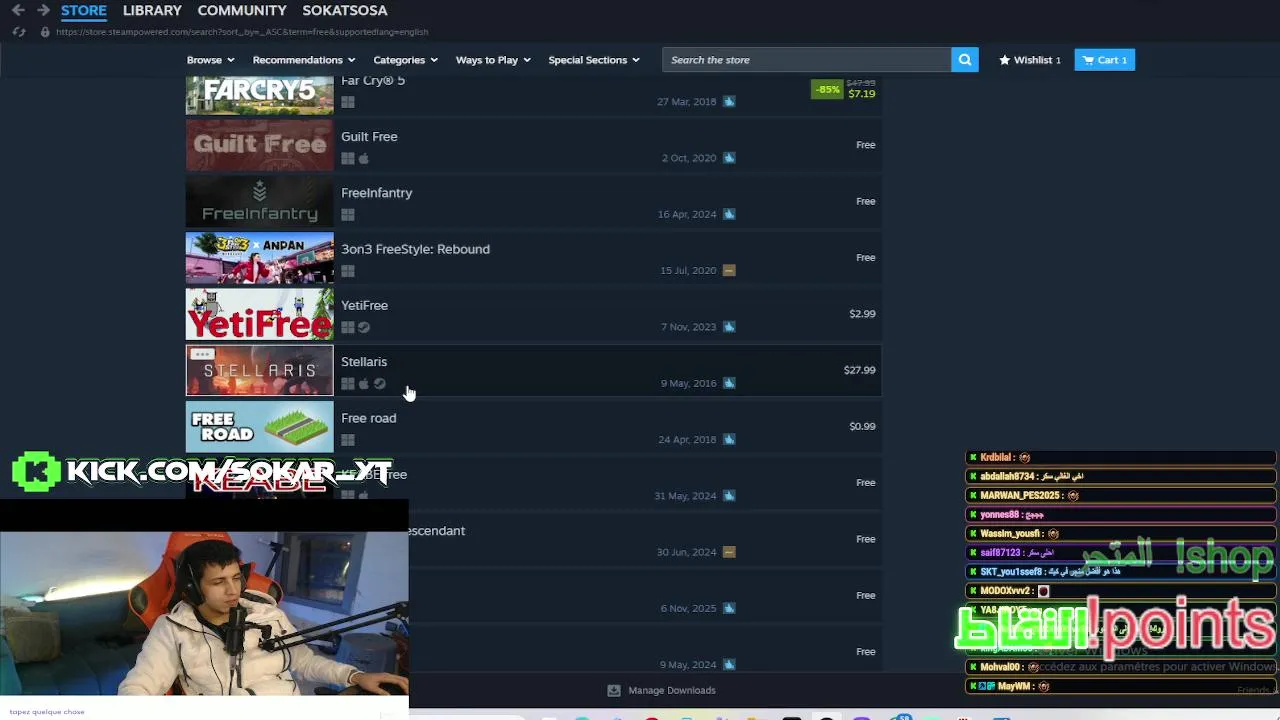The height and width of the screenshot is (720, 1280).
Task: Expand the Special Sections dropdown
Action: 594,60
